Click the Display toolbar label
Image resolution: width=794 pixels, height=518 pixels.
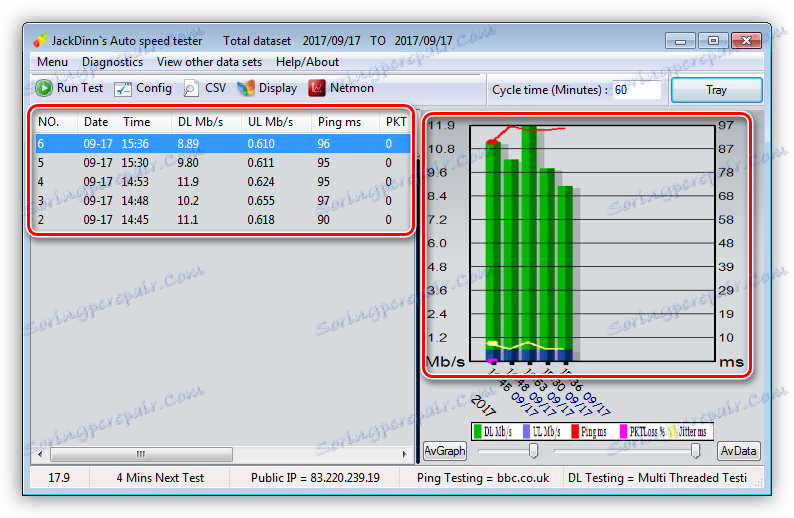[278, 88]
